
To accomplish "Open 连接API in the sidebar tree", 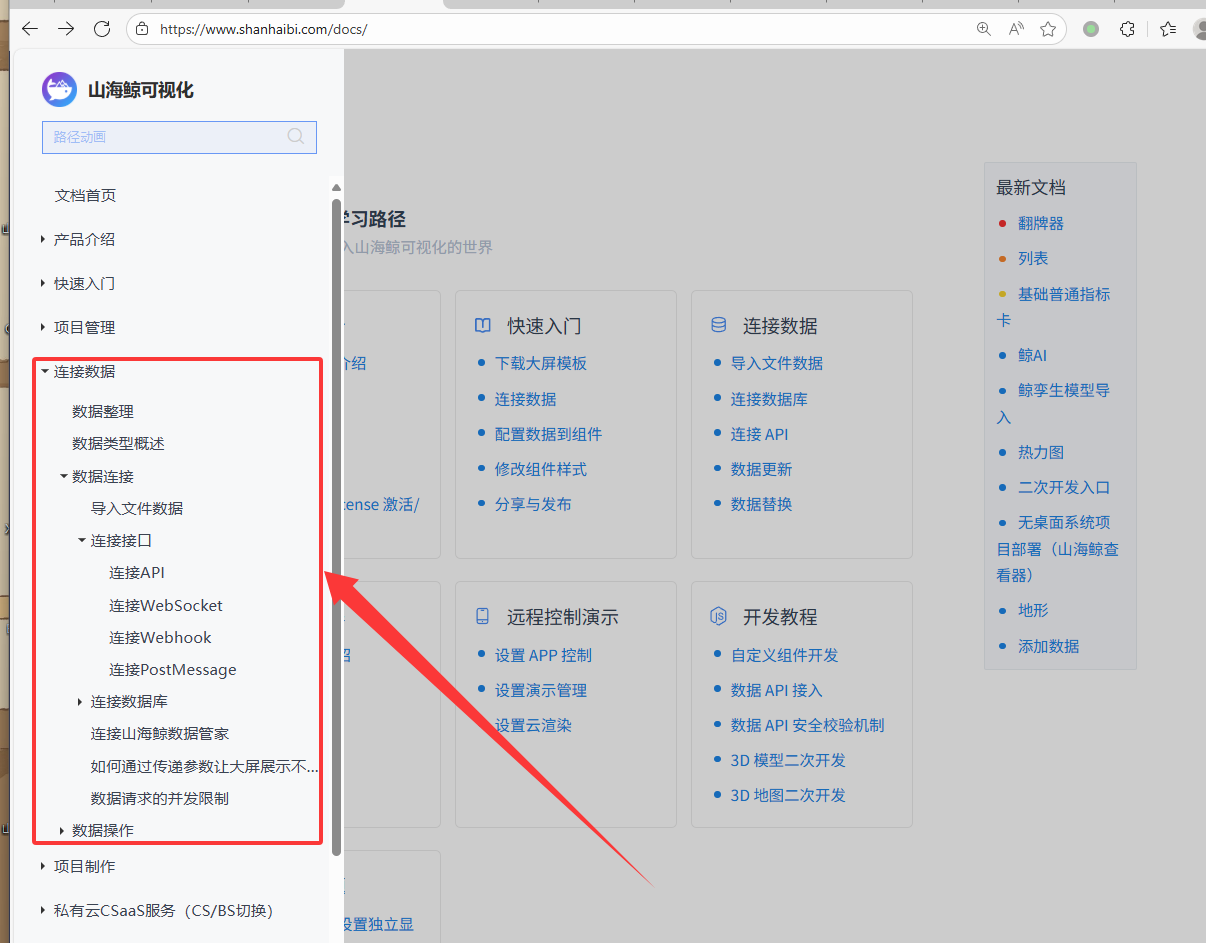I will pyautogui.click(x=137, y=572).
